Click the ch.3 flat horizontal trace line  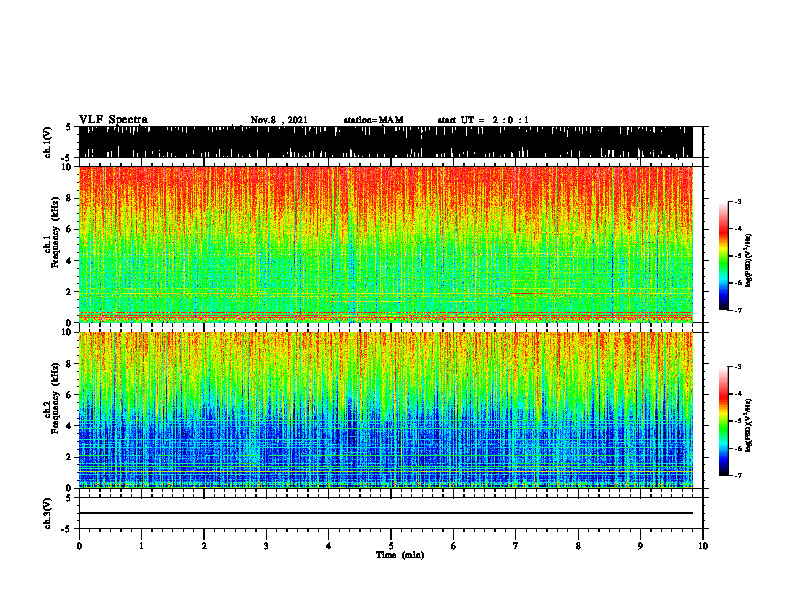coord(385,513)
